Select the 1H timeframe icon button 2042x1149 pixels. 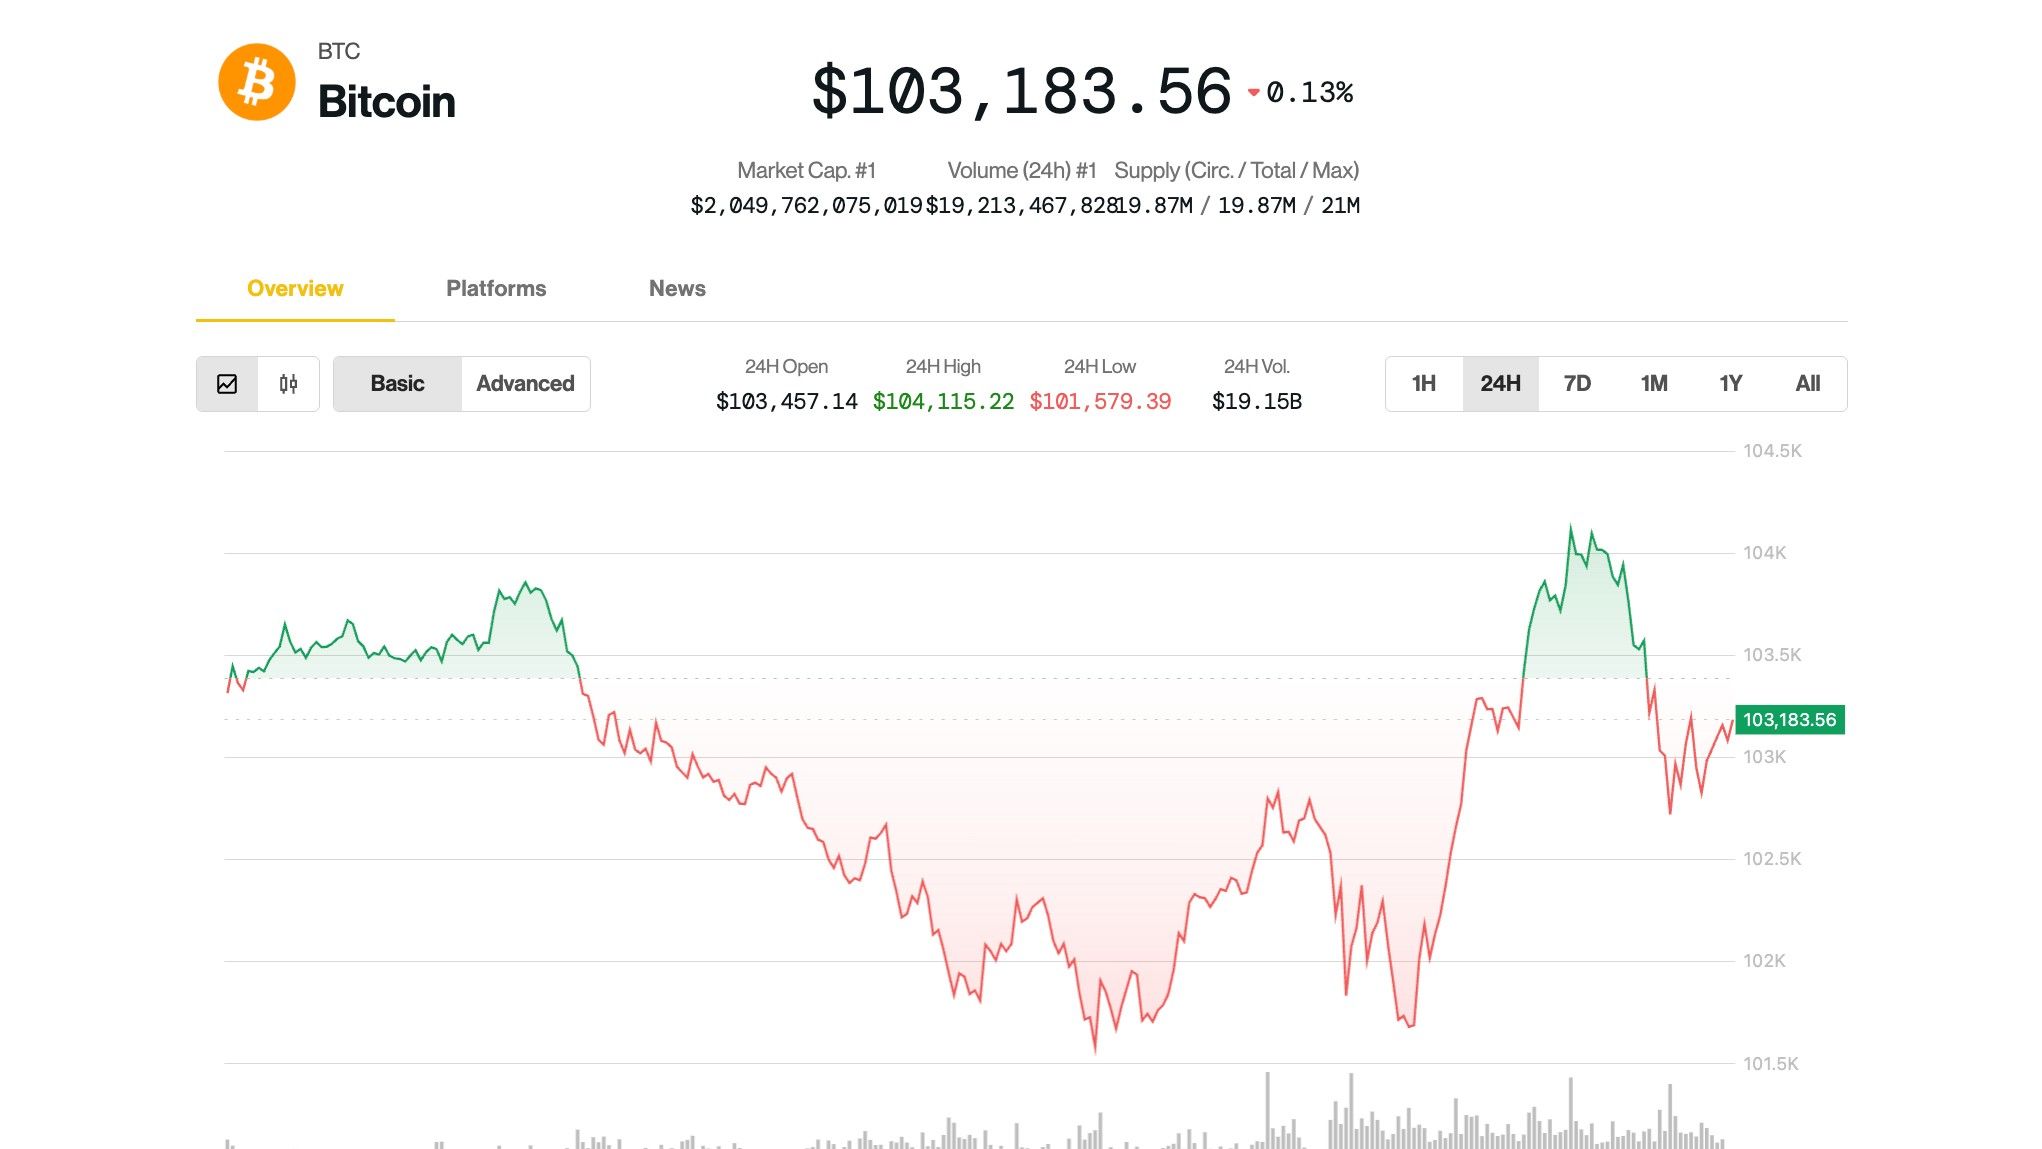pyautogui.click(x=1424, y=383)
